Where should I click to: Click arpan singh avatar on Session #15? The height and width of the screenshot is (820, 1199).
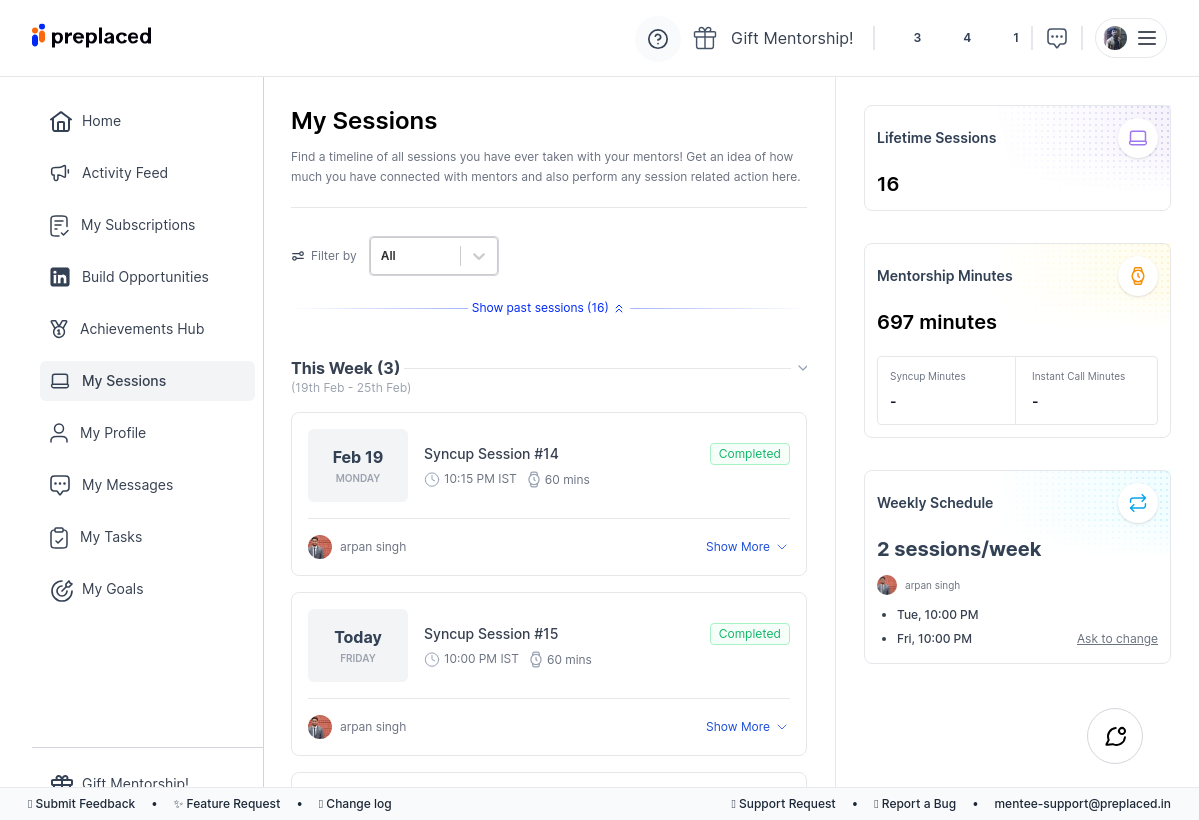click(320, 727)
